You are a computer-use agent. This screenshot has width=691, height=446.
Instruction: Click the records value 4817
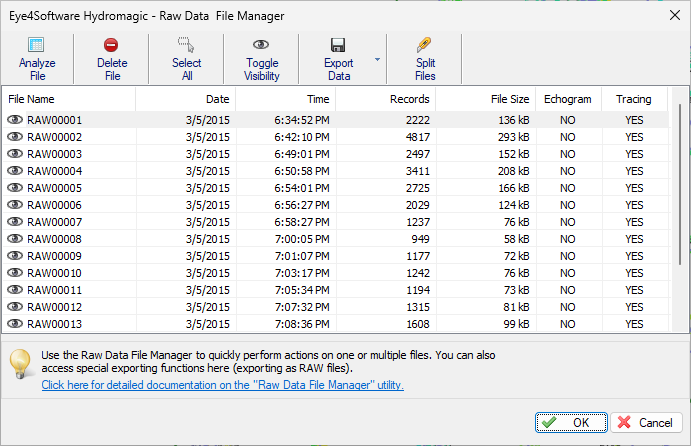pyautogui.click(x=418, y=137)
